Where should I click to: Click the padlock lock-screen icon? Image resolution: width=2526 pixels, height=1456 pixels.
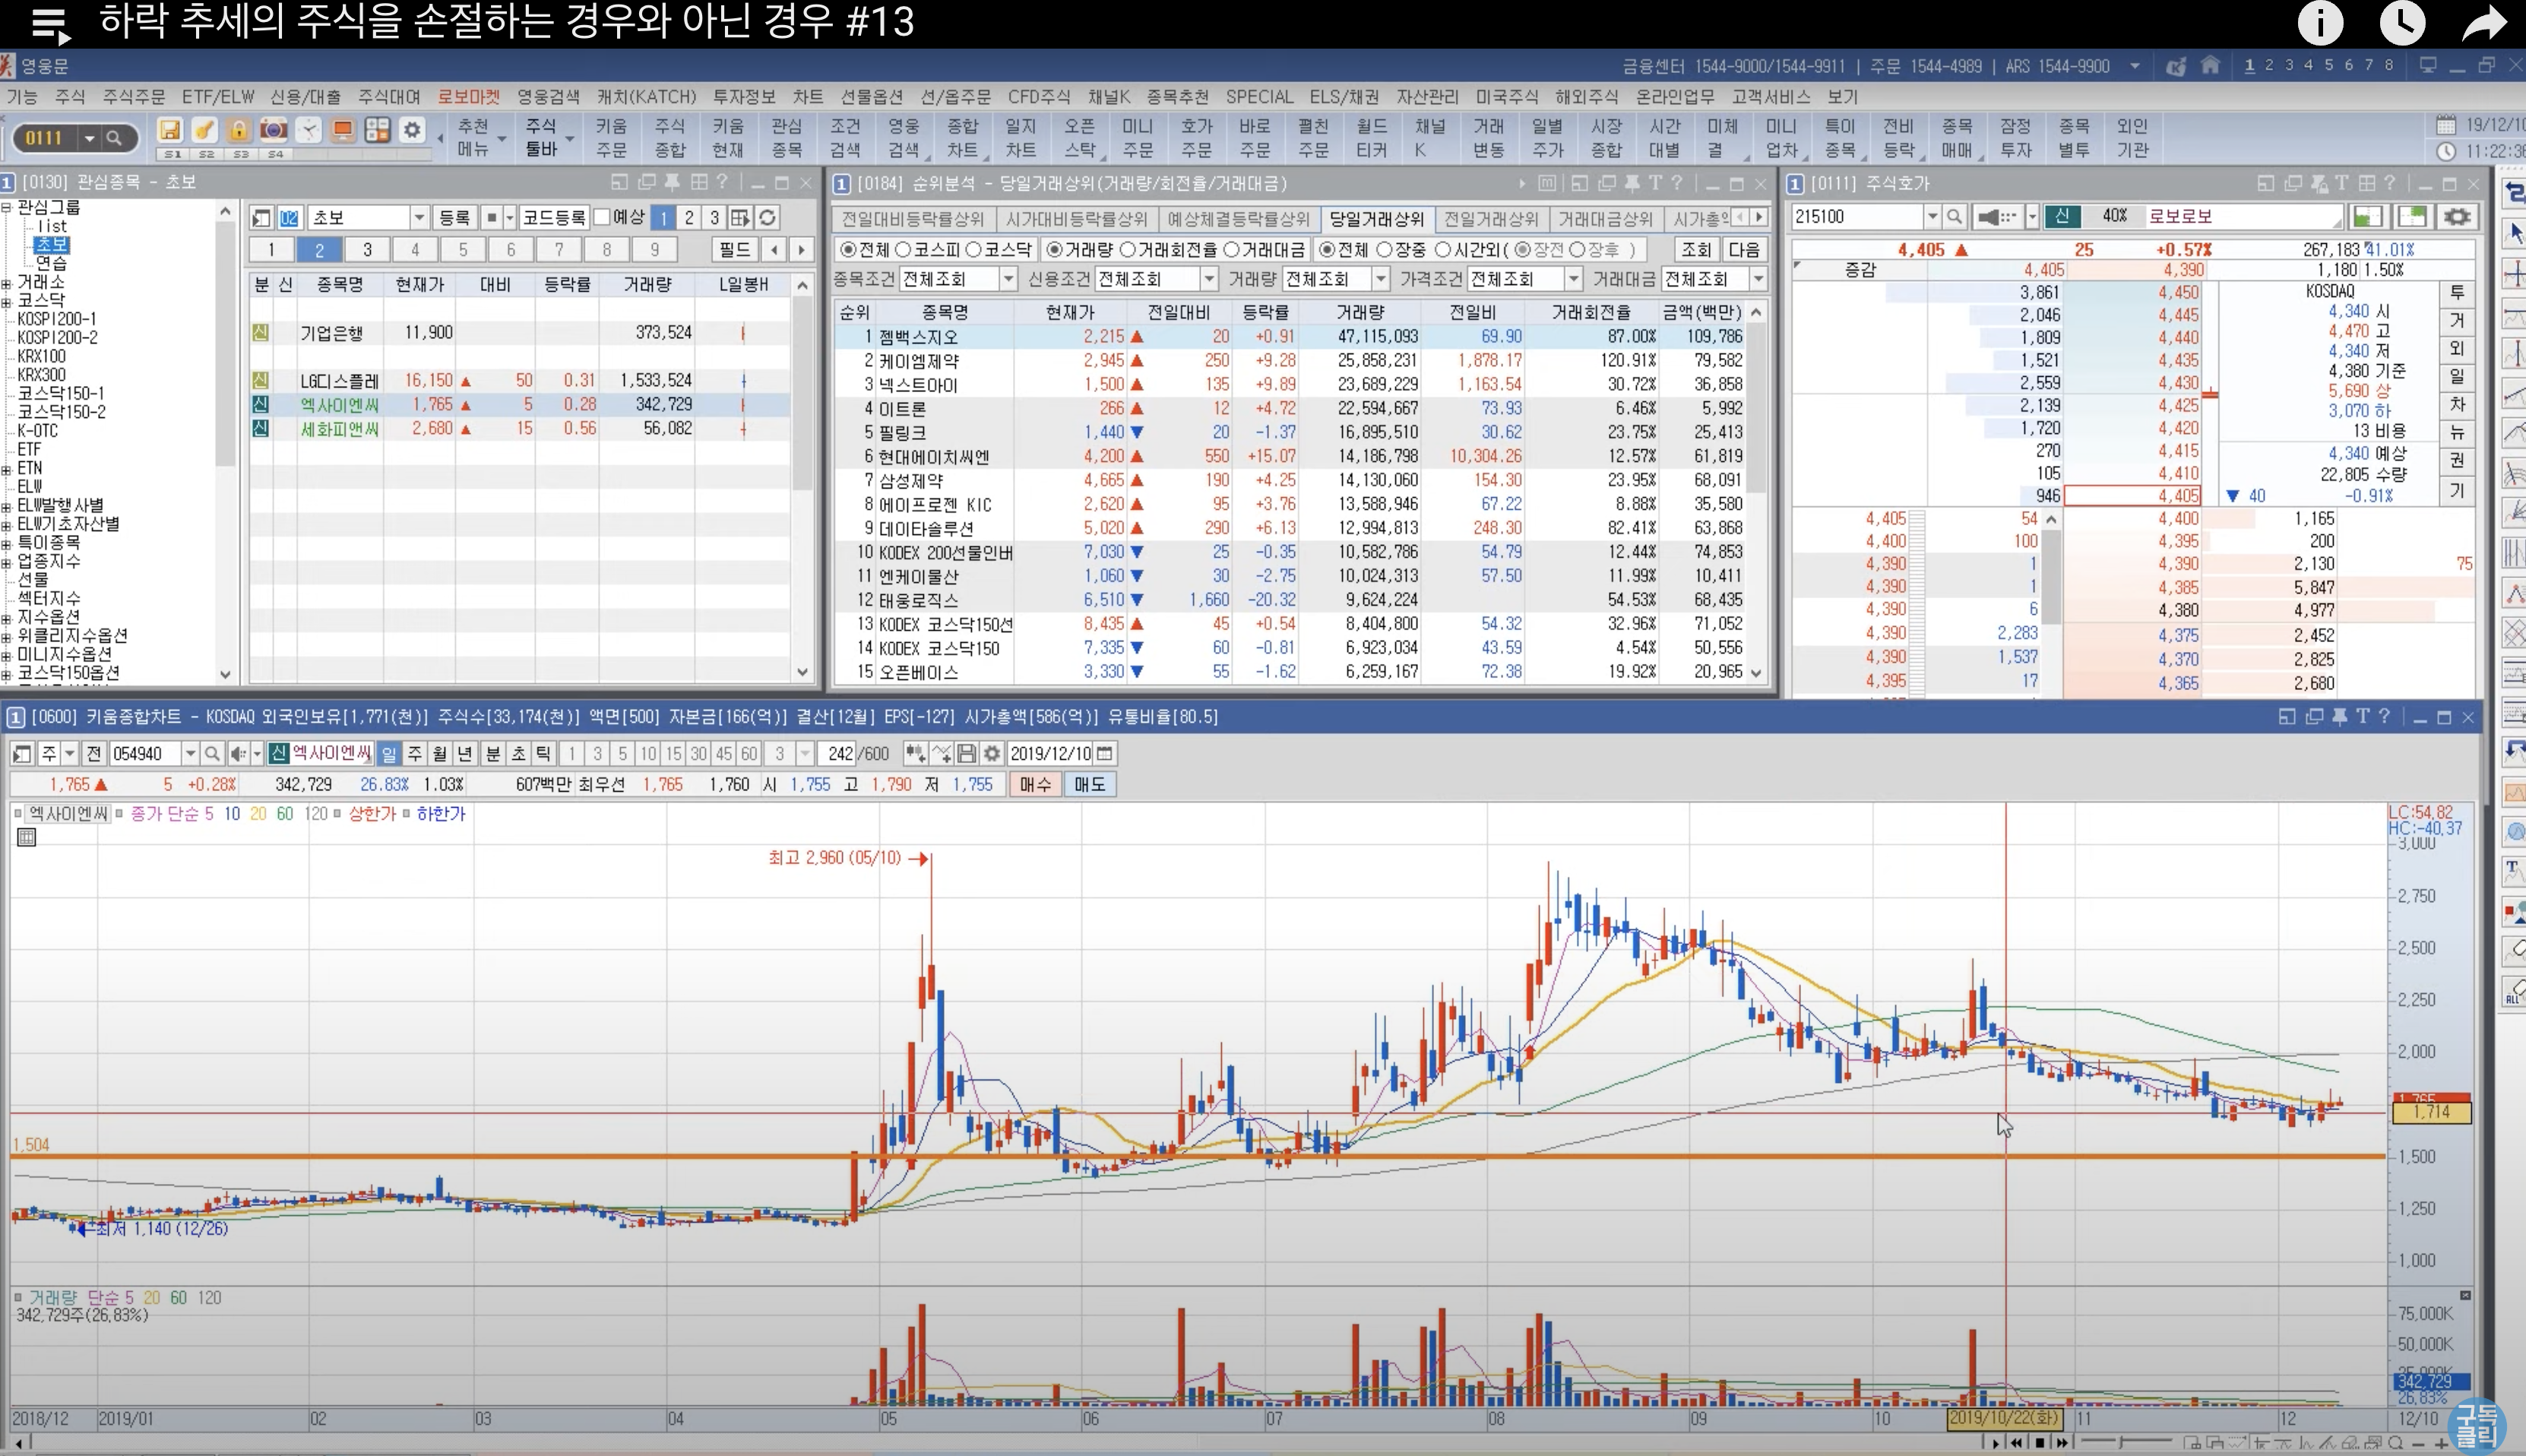pyautogui.click(x=238, y=131)
